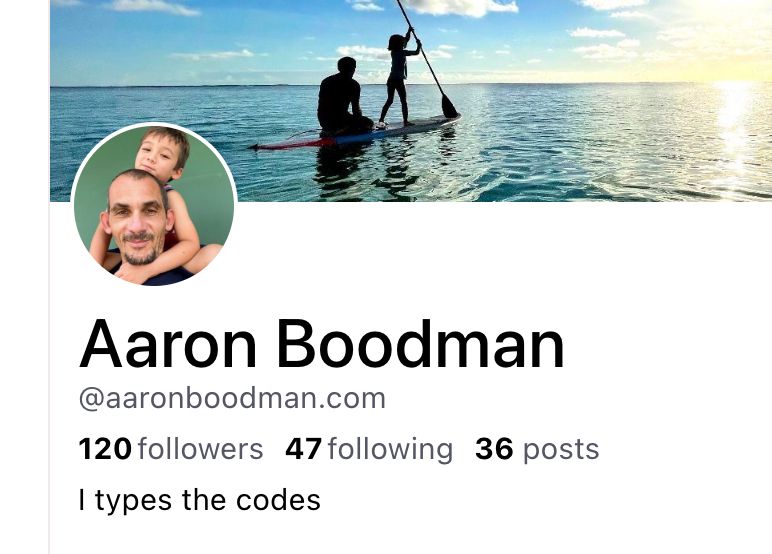Click the standing child holding the paddle
Screen dimensions: 772x554
(x=400, y=79)
